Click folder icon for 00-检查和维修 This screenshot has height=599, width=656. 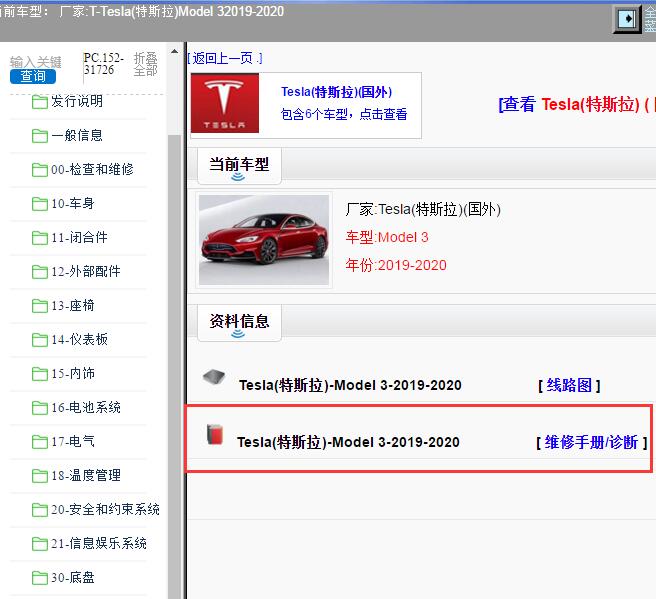(x=40, y=169)
